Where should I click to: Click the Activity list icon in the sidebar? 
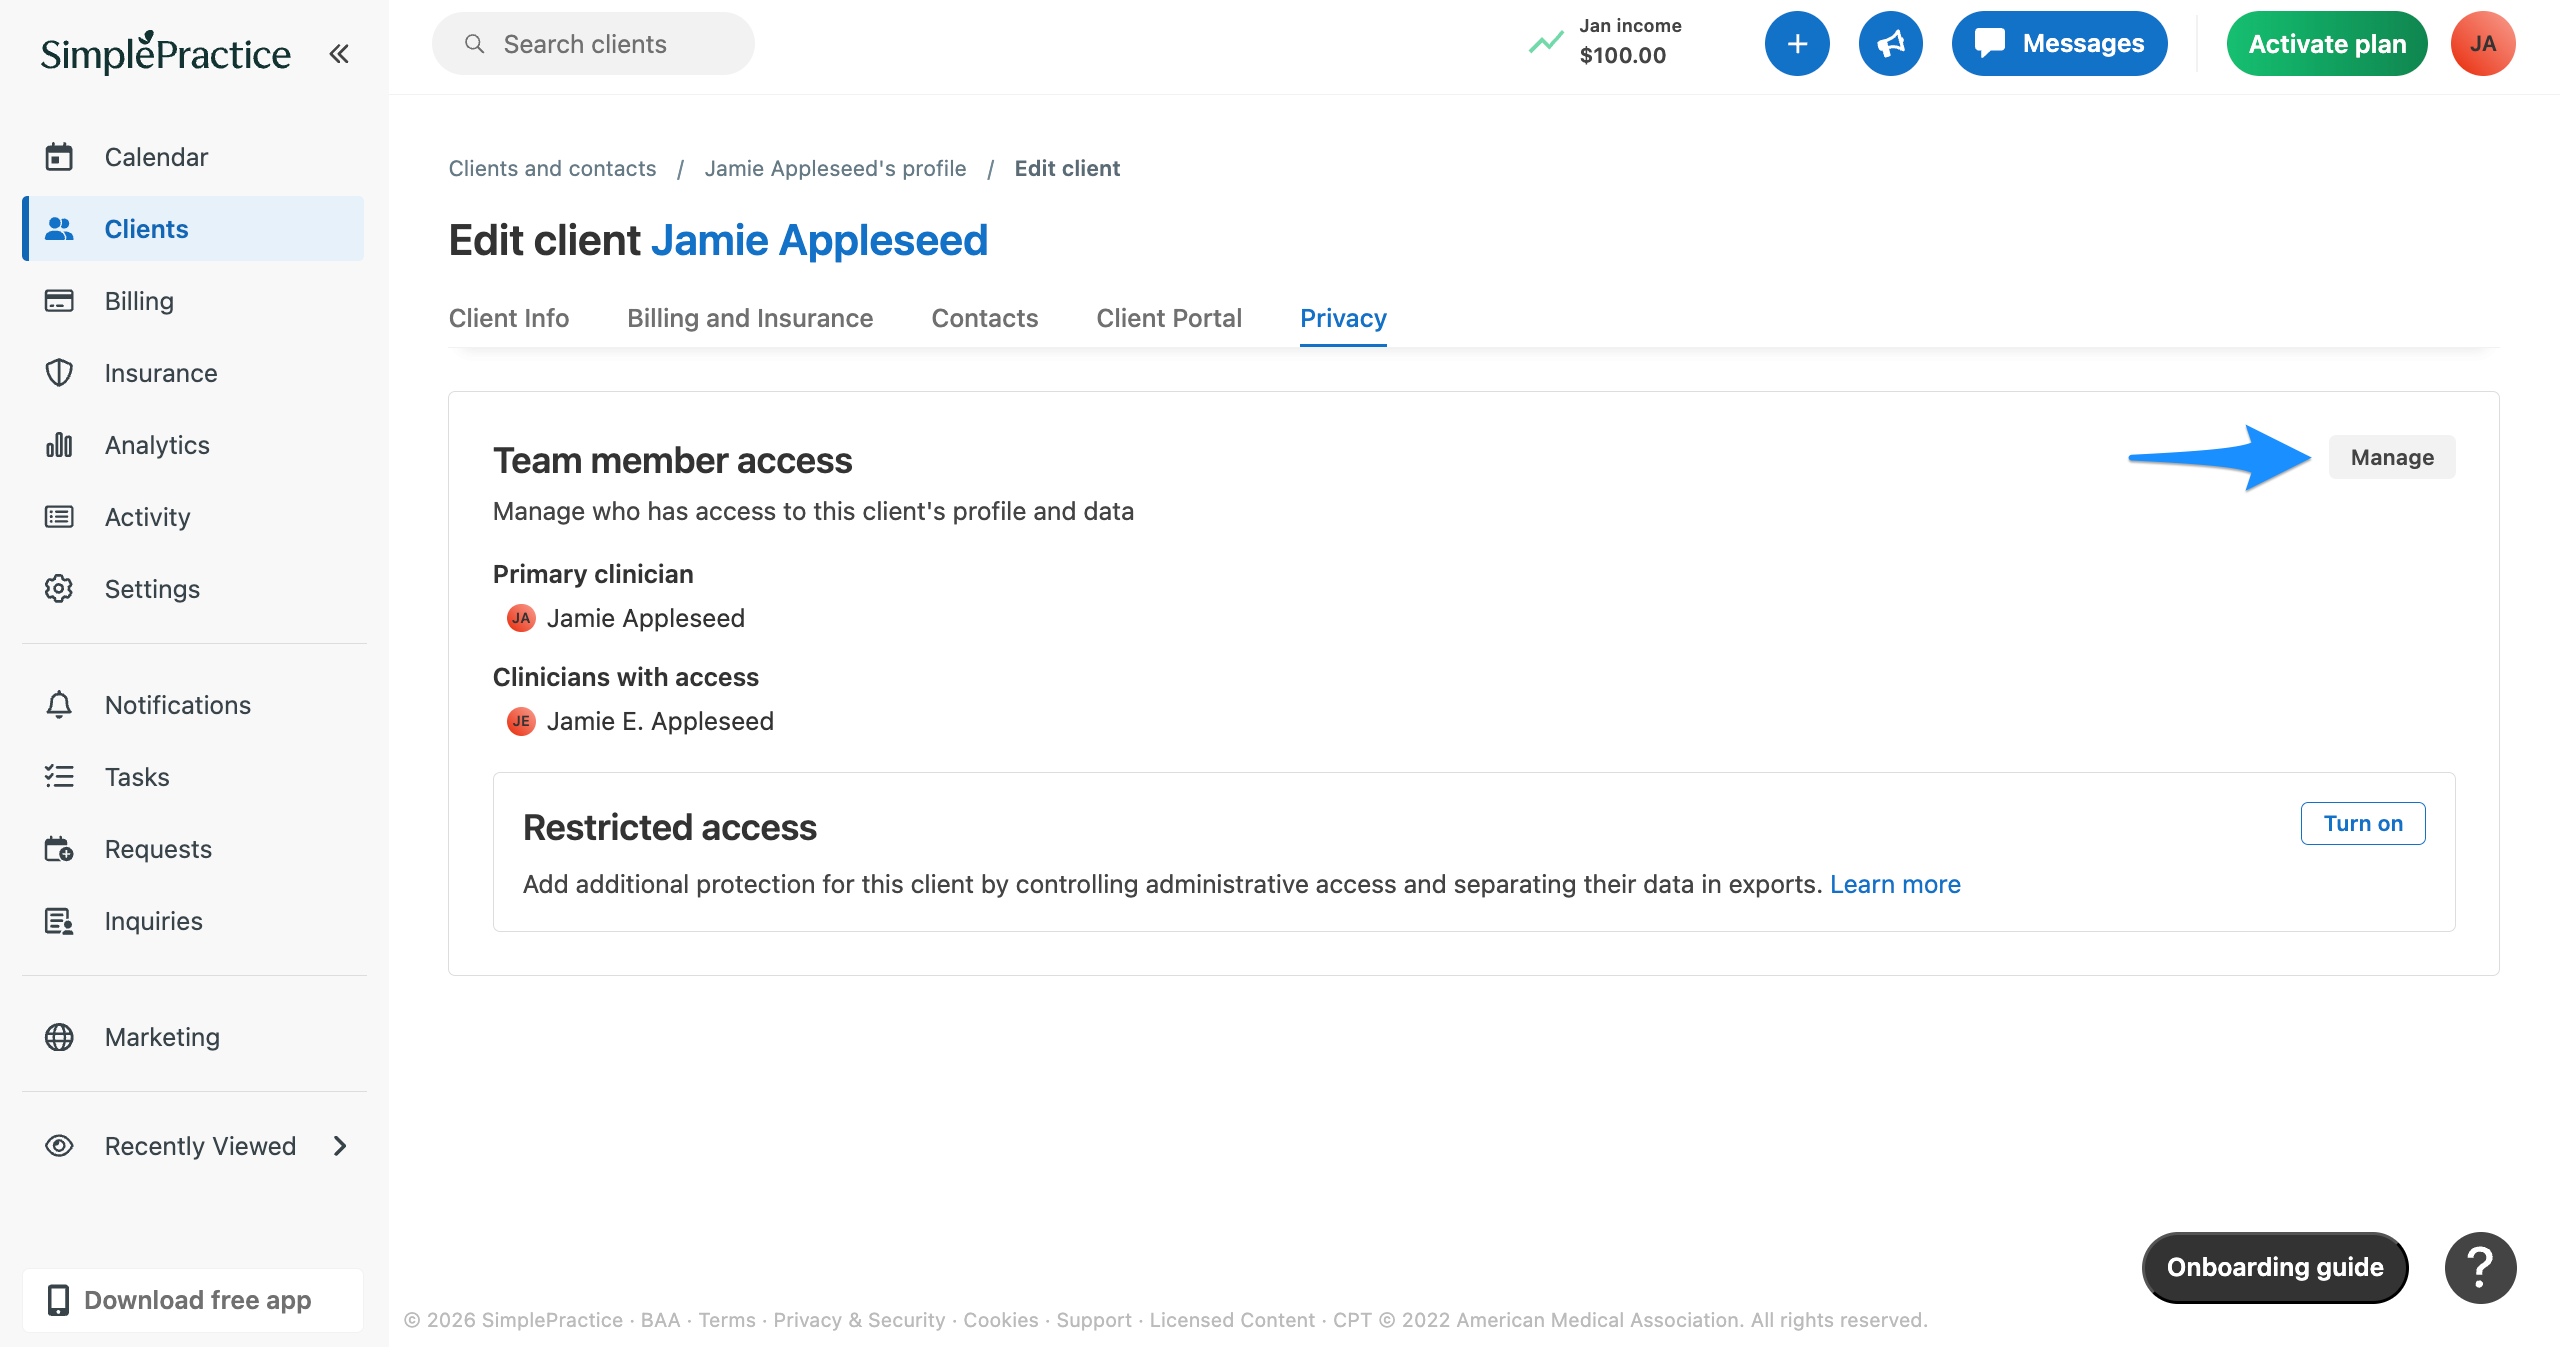point(59,517)
